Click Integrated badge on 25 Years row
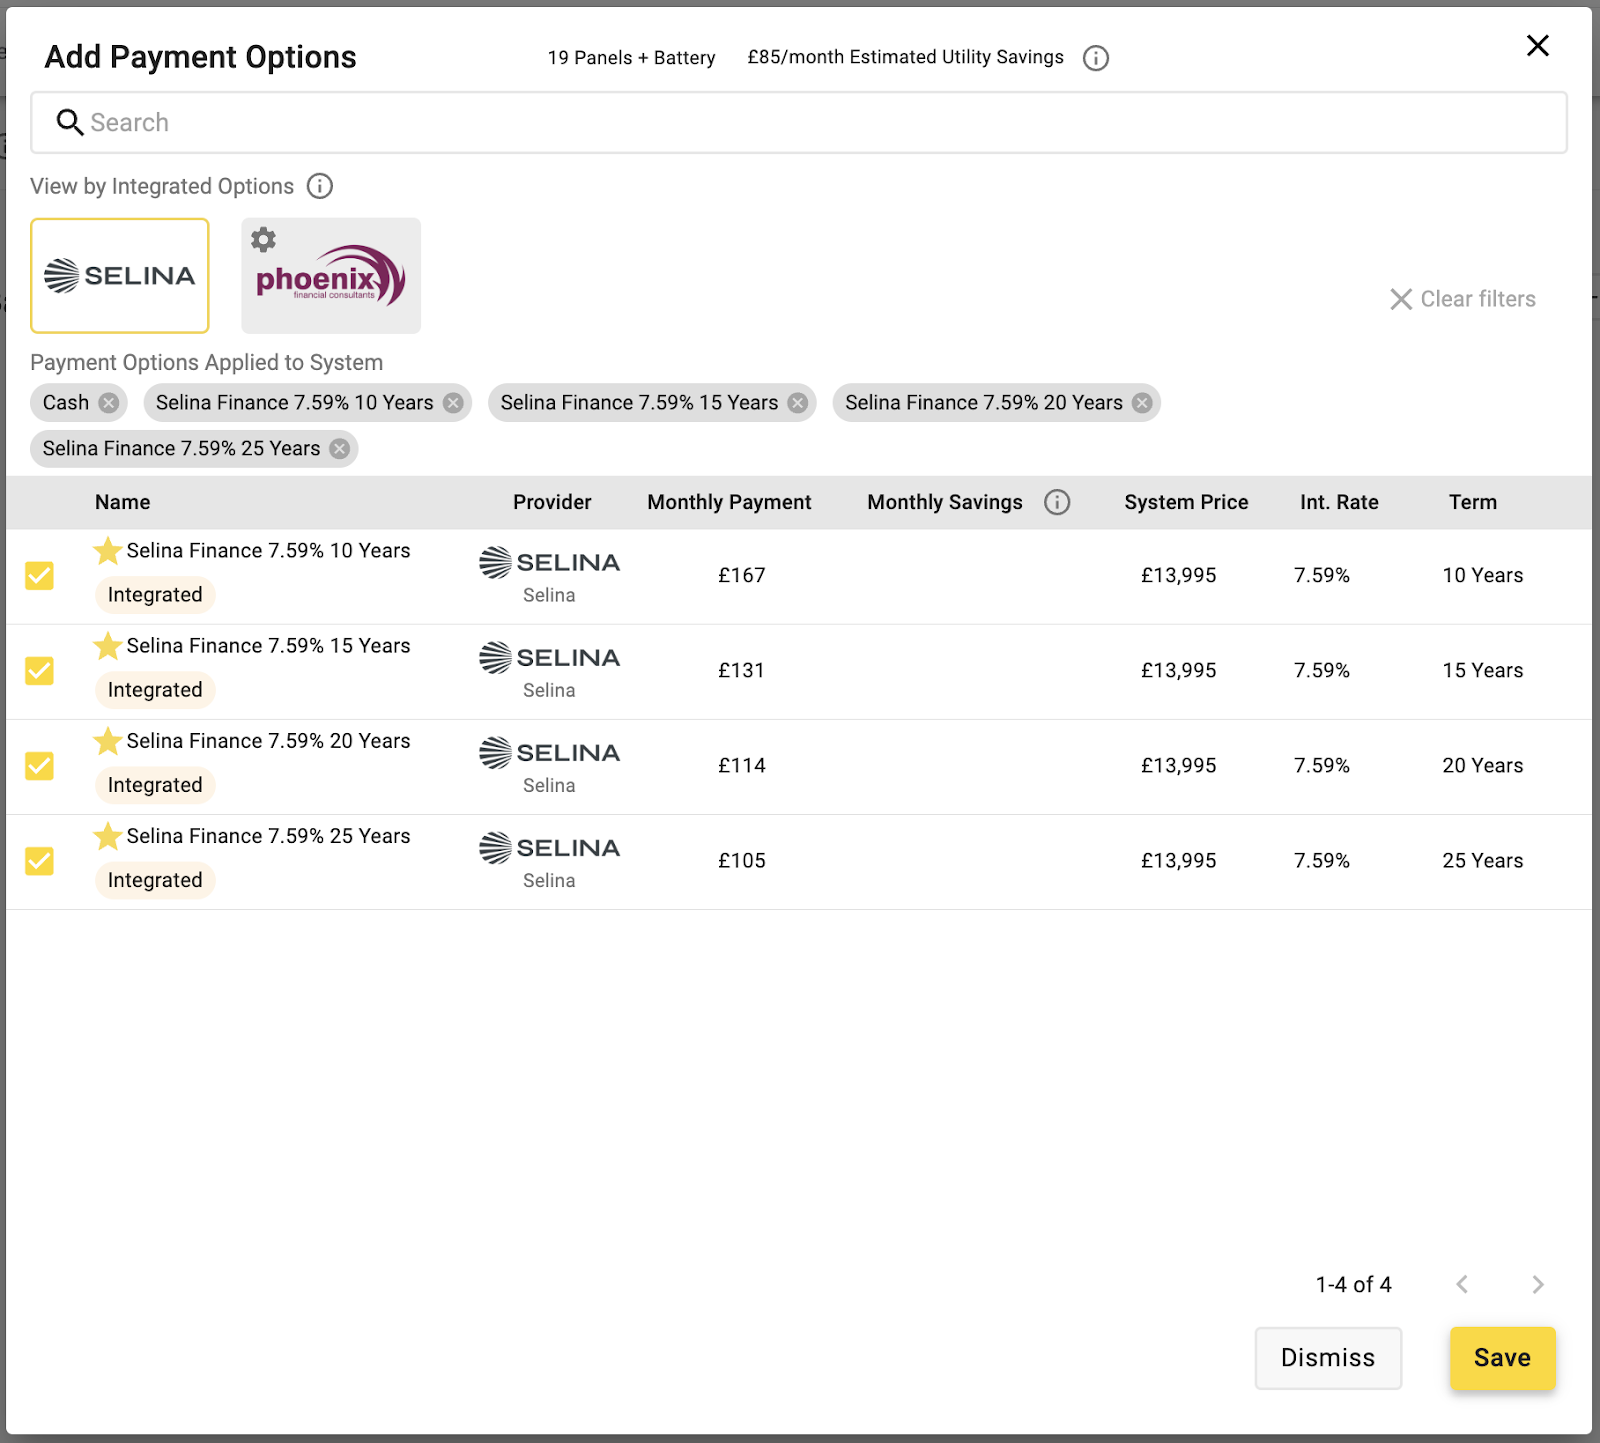 point(155,880)
